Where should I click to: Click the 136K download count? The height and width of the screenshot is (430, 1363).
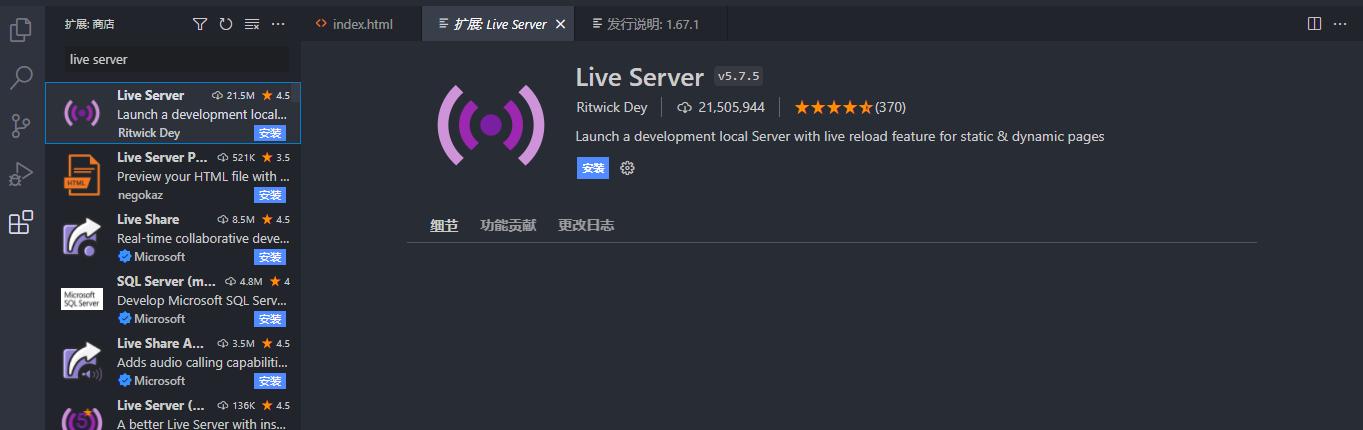click(x=236, y=406)
